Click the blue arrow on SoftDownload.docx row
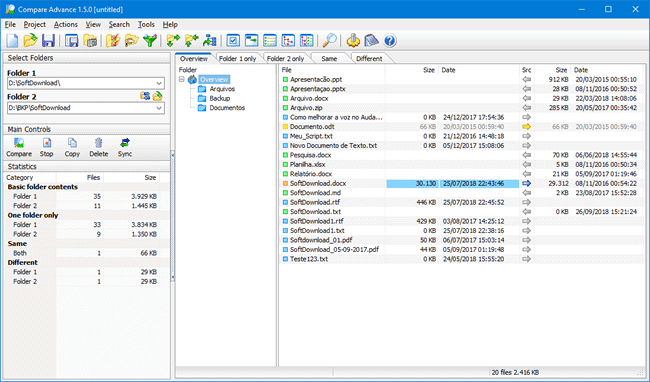This screenshot has height=382, width=650. pos(526,183)
